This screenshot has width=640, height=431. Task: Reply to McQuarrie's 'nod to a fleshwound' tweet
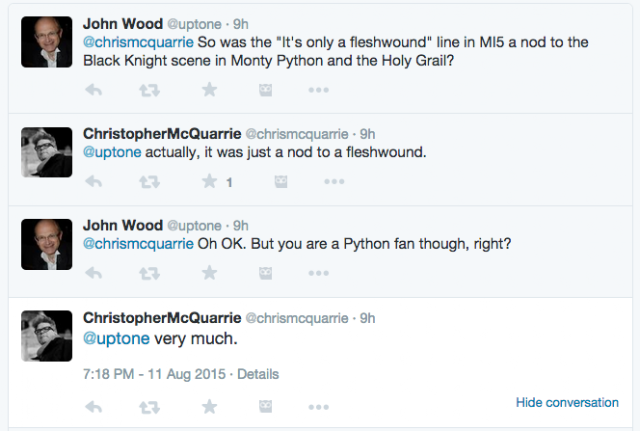(x=93, y=181)
